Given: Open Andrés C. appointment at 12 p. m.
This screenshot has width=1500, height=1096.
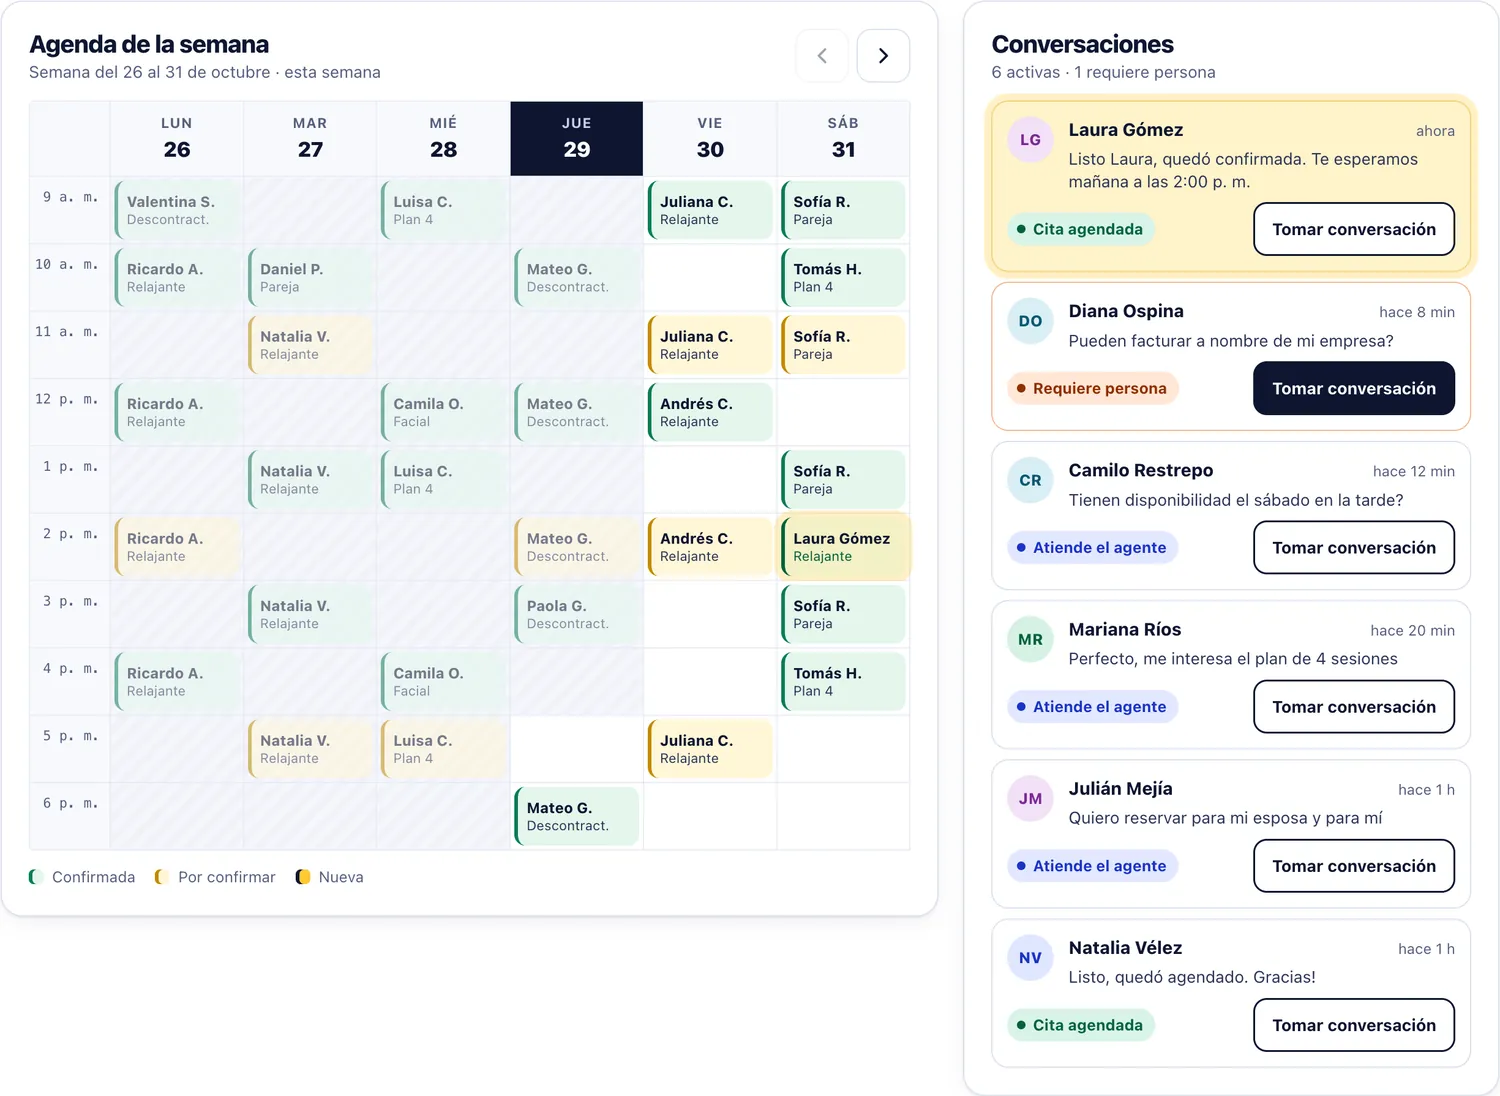Looking at the screenshot, I should (x=710, y=412).
